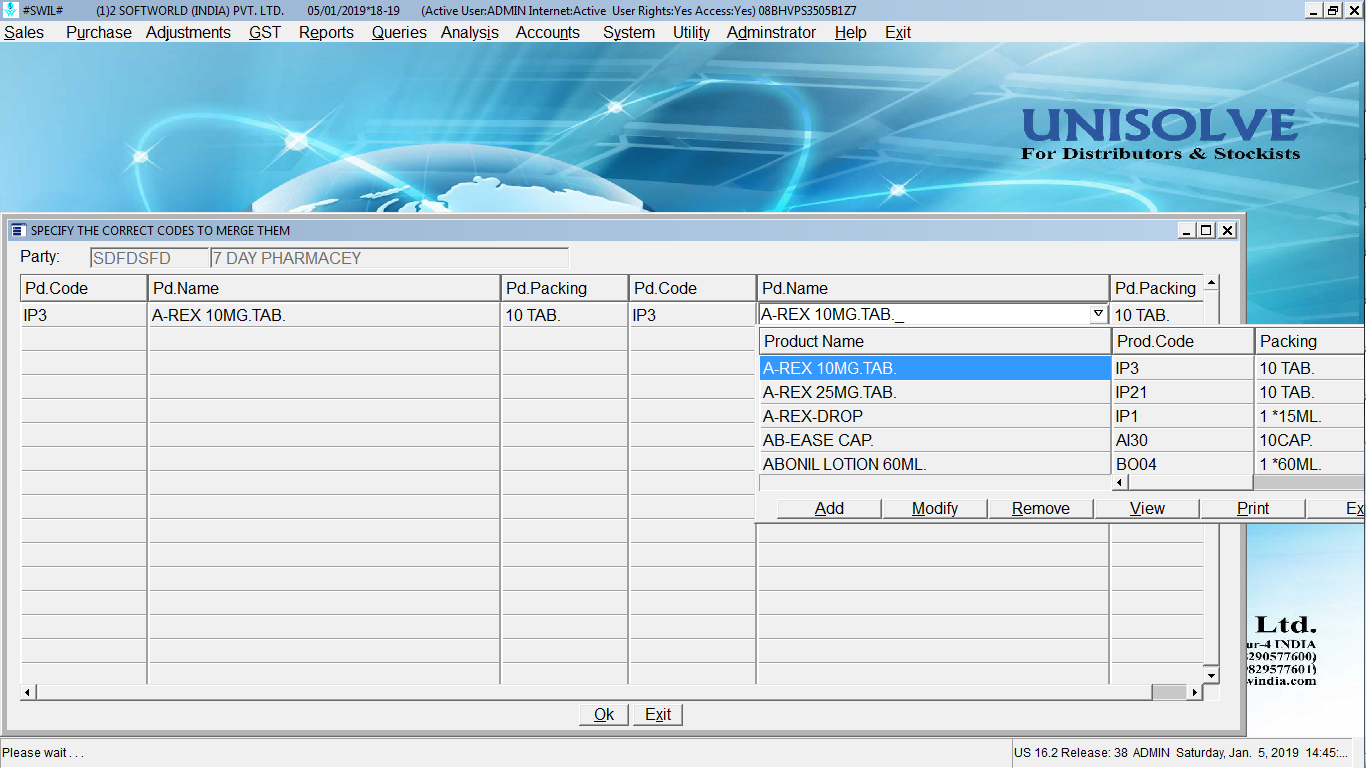
Task: Click the Ok button in merge dialog
Action: point(604,714)
